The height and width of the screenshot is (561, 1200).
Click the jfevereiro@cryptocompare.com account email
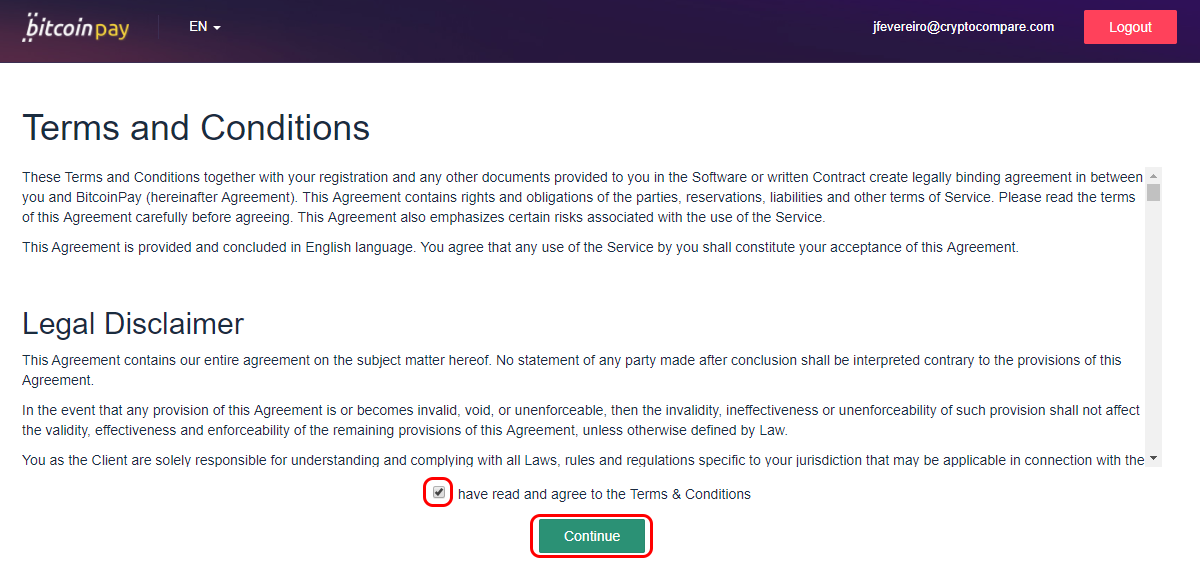963,27
